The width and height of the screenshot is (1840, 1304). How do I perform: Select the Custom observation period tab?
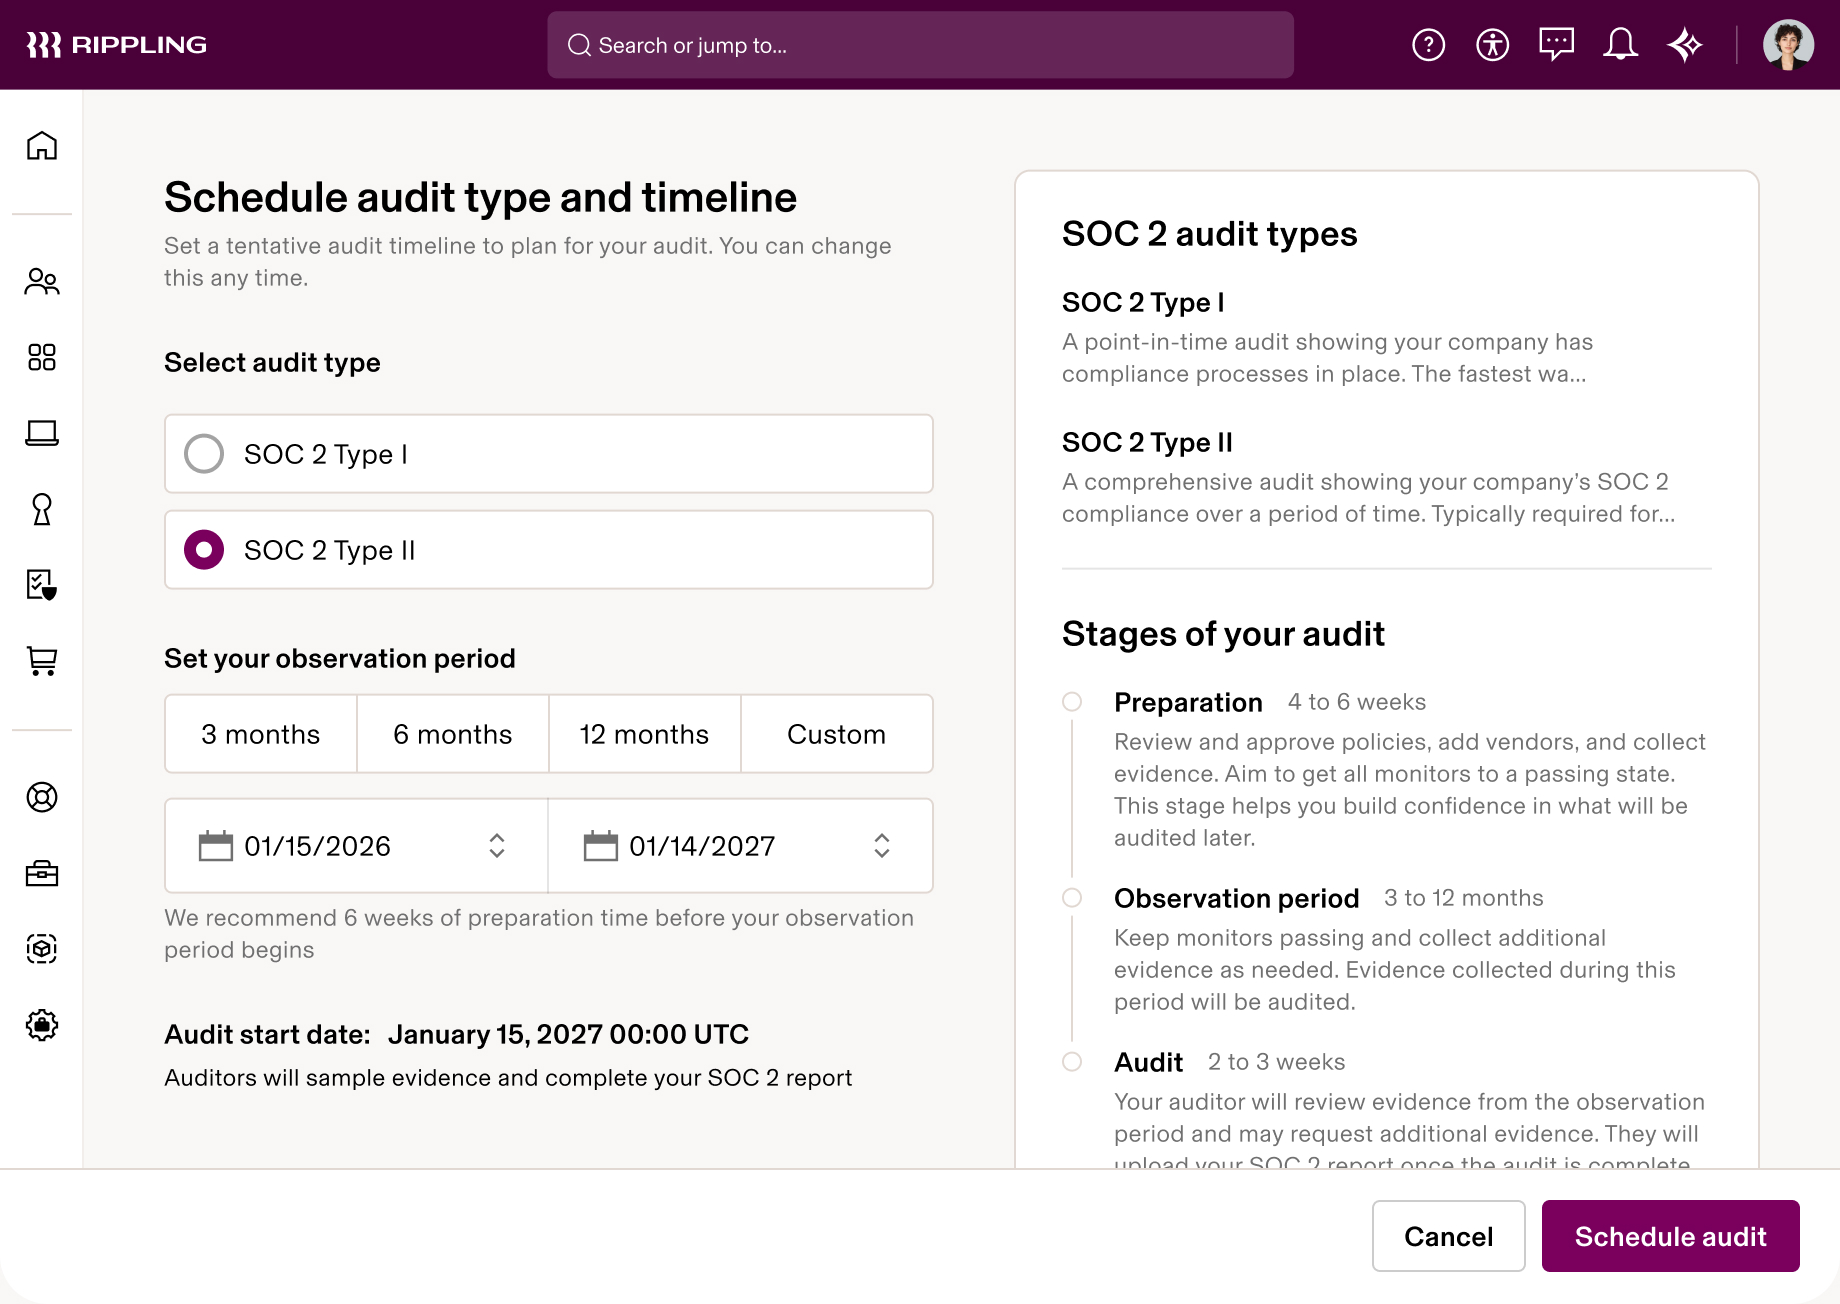click(836, 734)
